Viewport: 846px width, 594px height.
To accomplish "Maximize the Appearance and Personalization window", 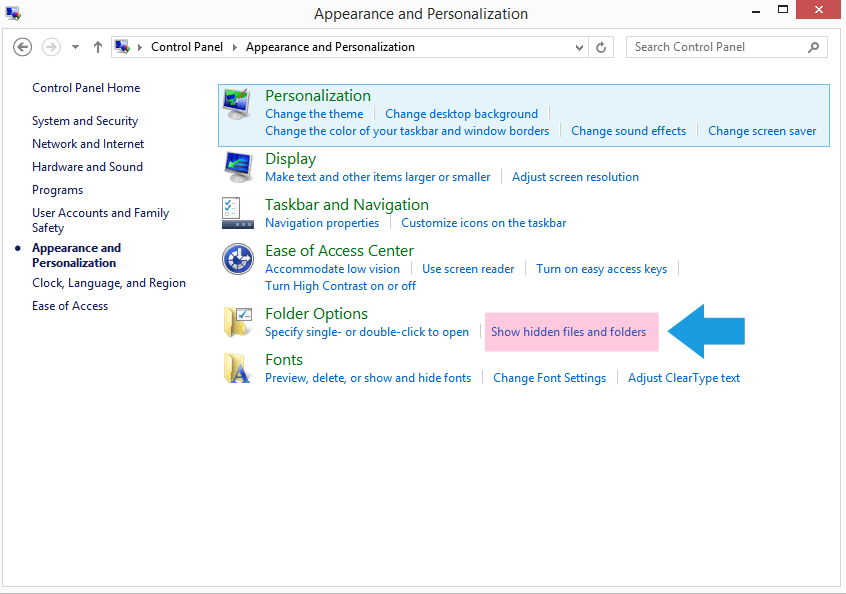I will pyautogui.click(x=783, y=10).
